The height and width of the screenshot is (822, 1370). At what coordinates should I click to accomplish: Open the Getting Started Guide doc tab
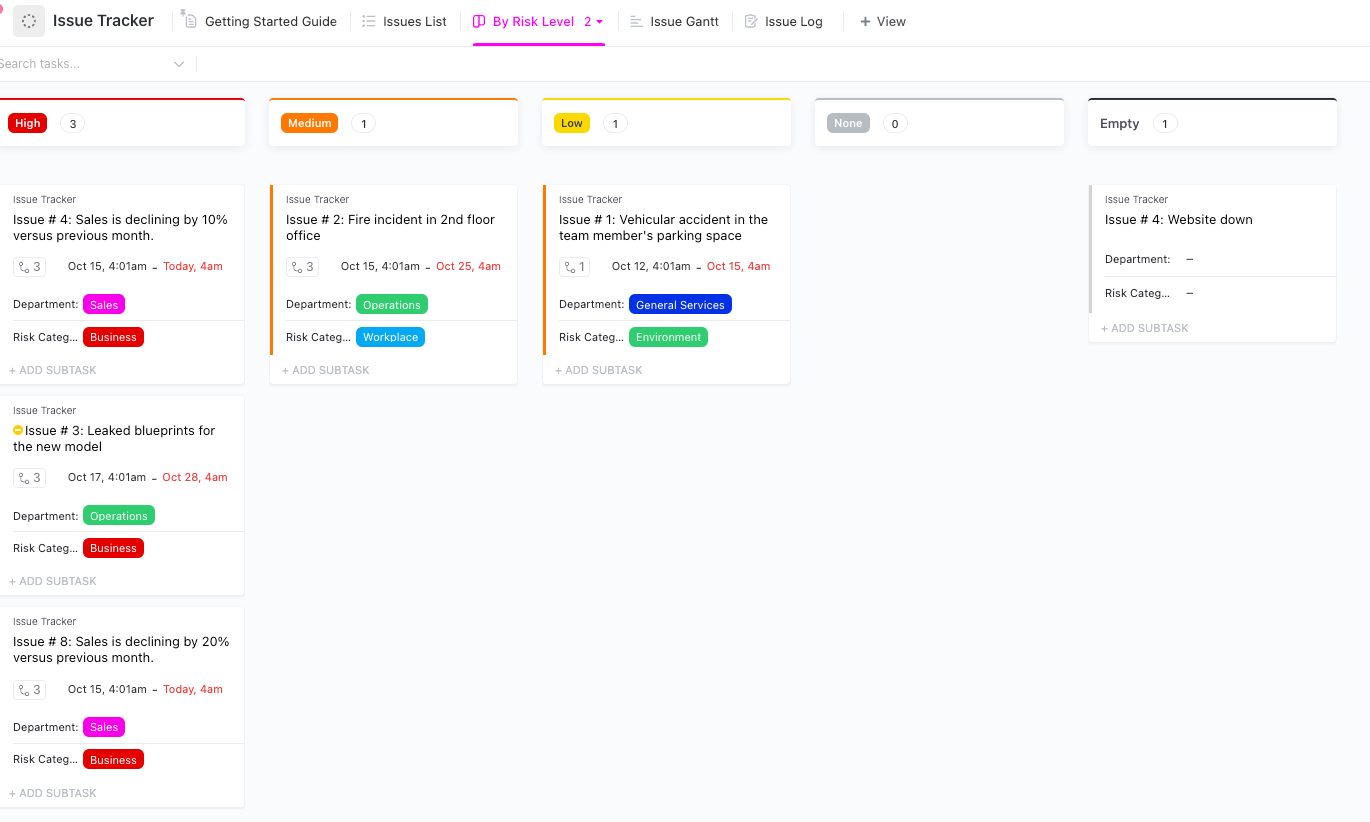pyautogui.click(x=259, y=21)
